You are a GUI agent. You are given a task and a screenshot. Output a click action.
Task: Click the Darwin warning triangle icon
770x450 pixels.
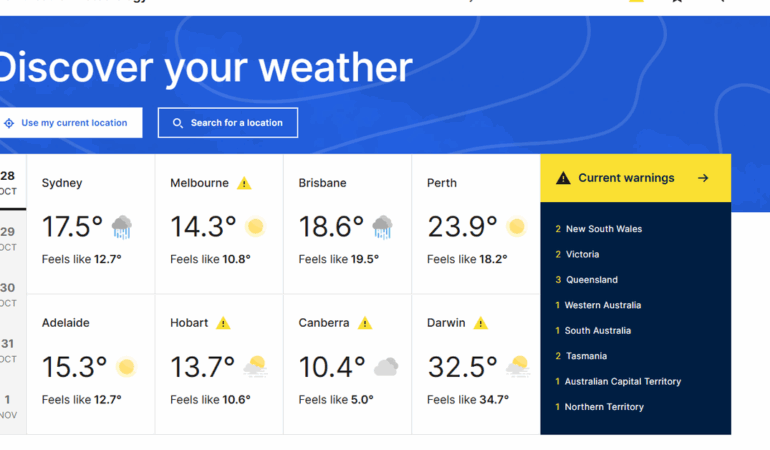(480, 323)
